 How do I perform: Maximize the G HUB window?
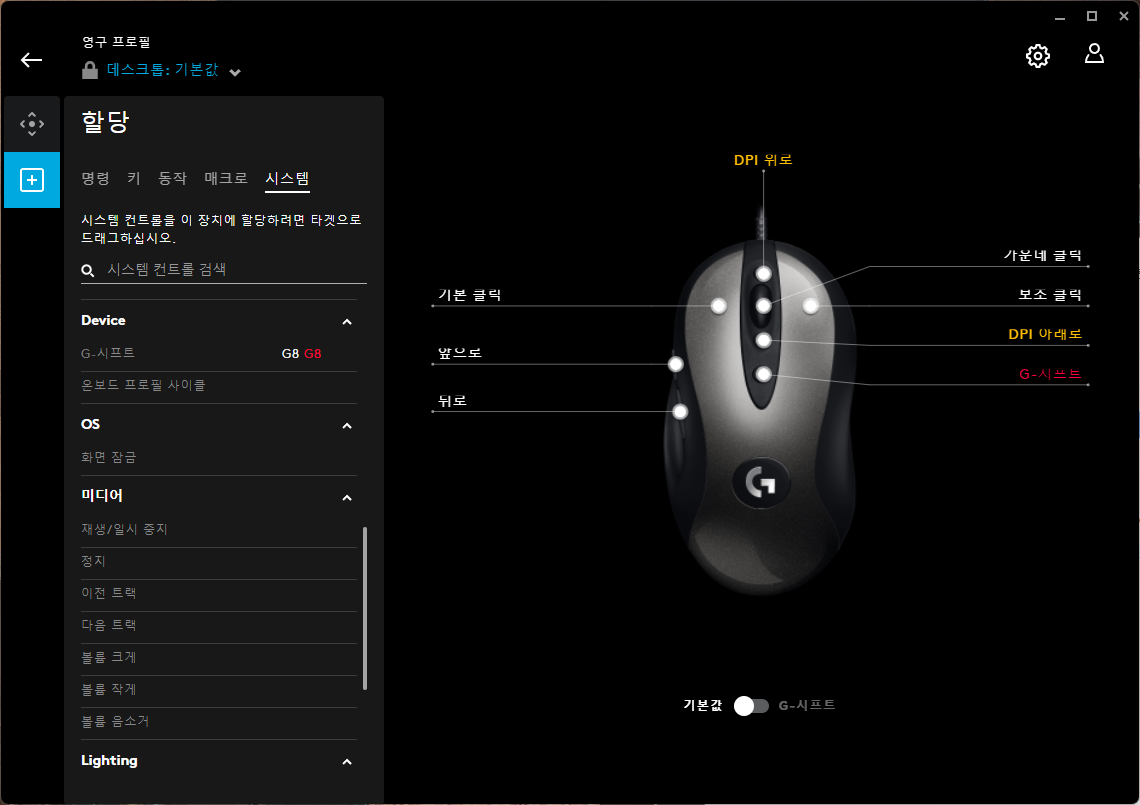1091,16
